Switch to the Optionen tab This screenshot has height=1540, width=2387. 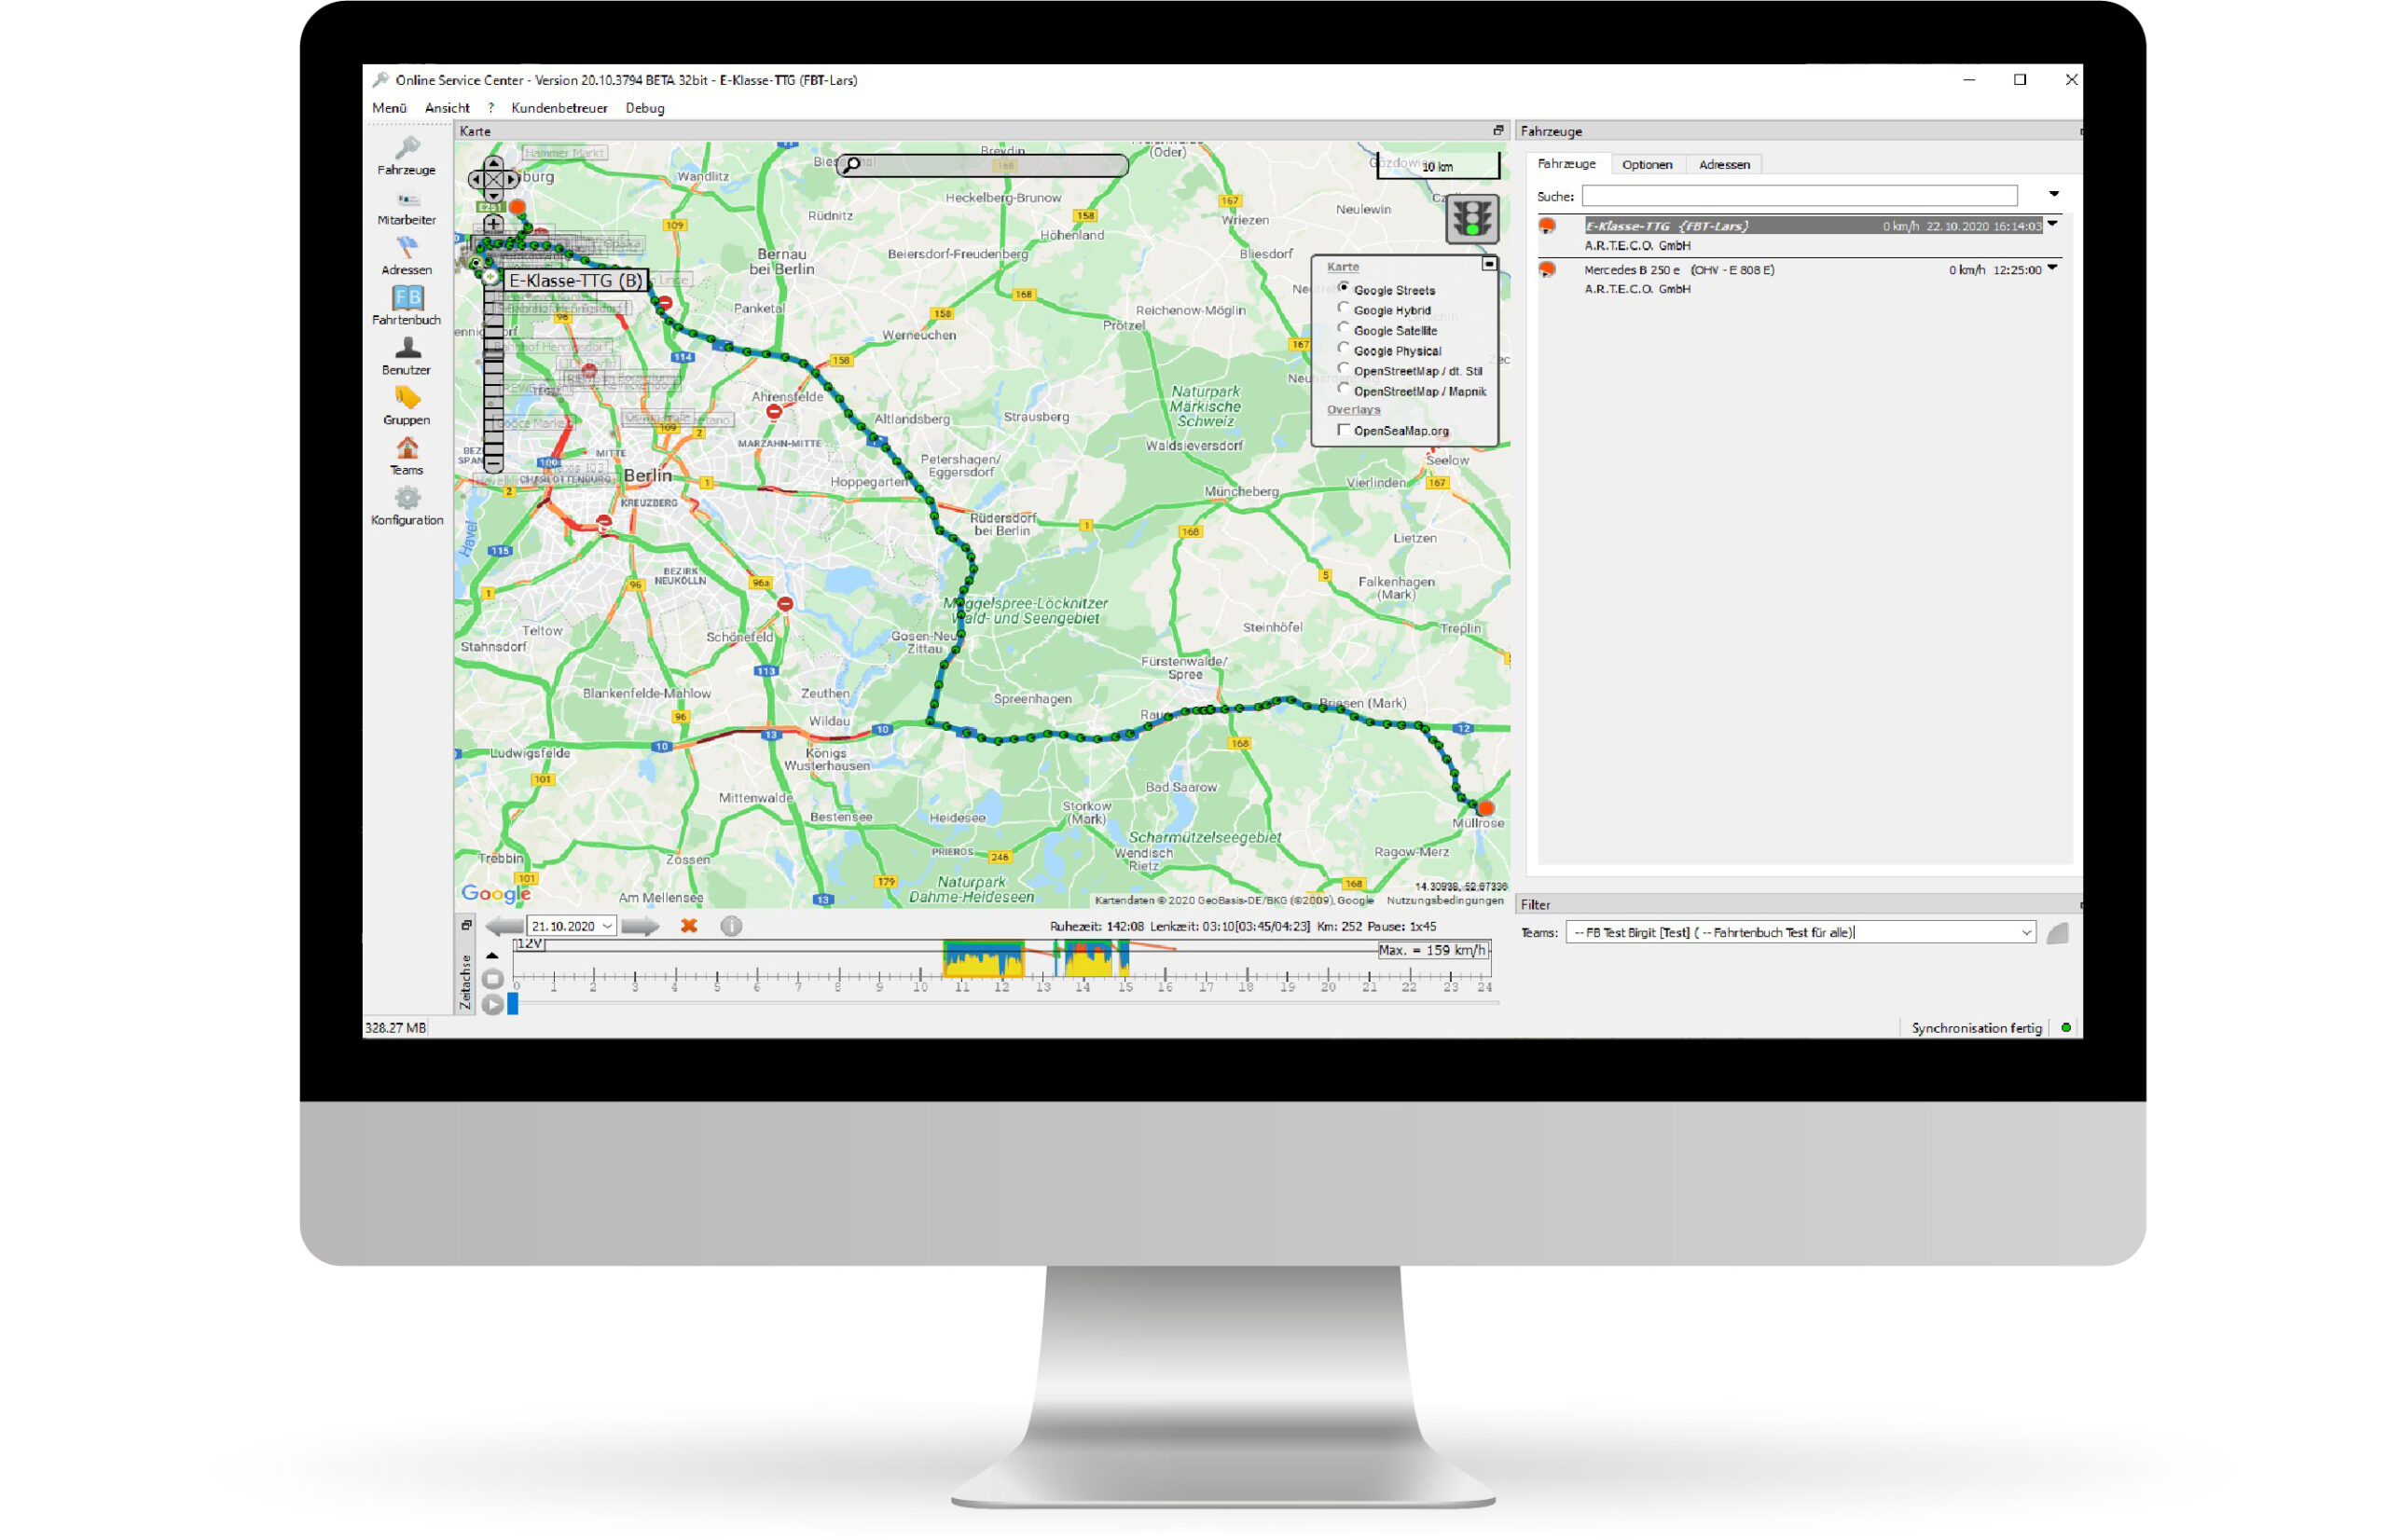point(1648,164)
